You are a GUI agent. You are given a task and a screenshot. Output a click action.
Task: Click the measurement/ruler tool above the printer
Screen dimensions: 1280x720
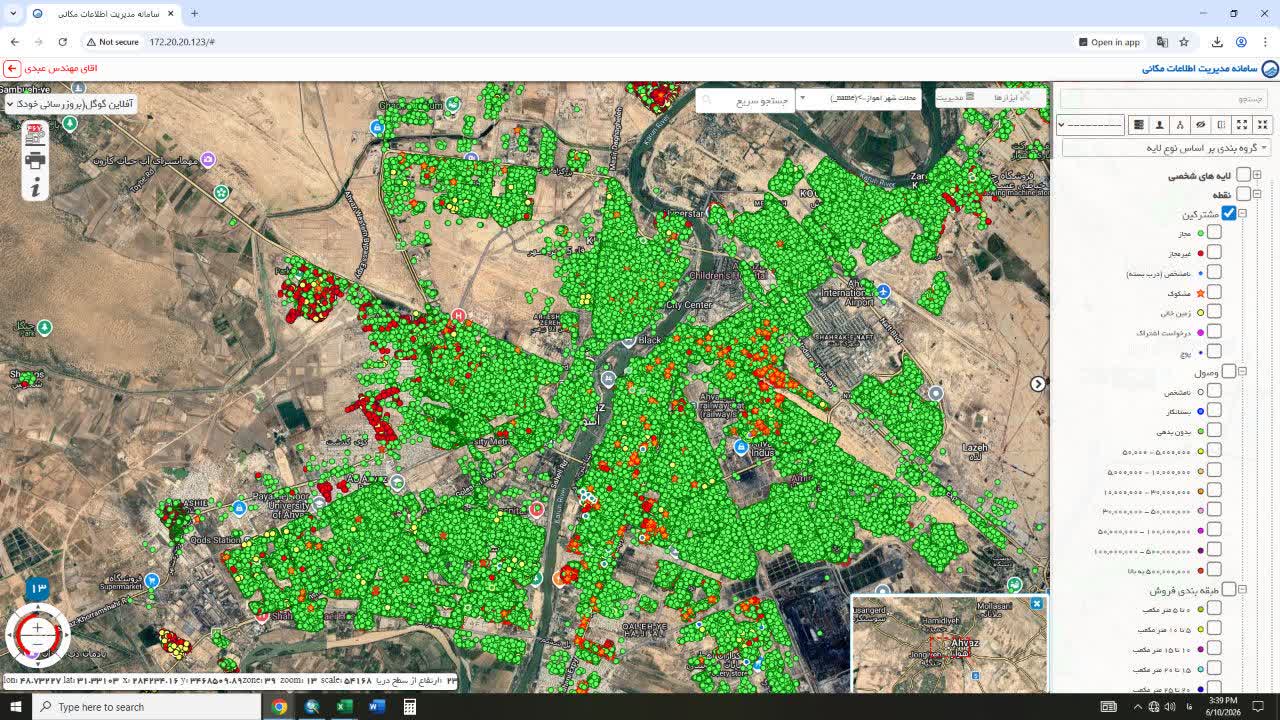point(35,134)
